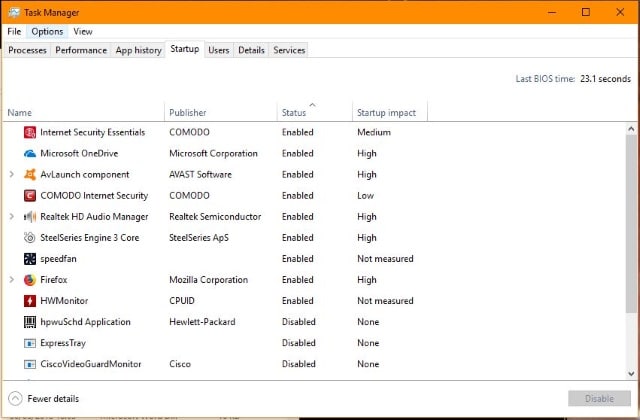The image size is (640, 420).
Task: Click the Medium startup impact value
Action: [x=374, y=132]
